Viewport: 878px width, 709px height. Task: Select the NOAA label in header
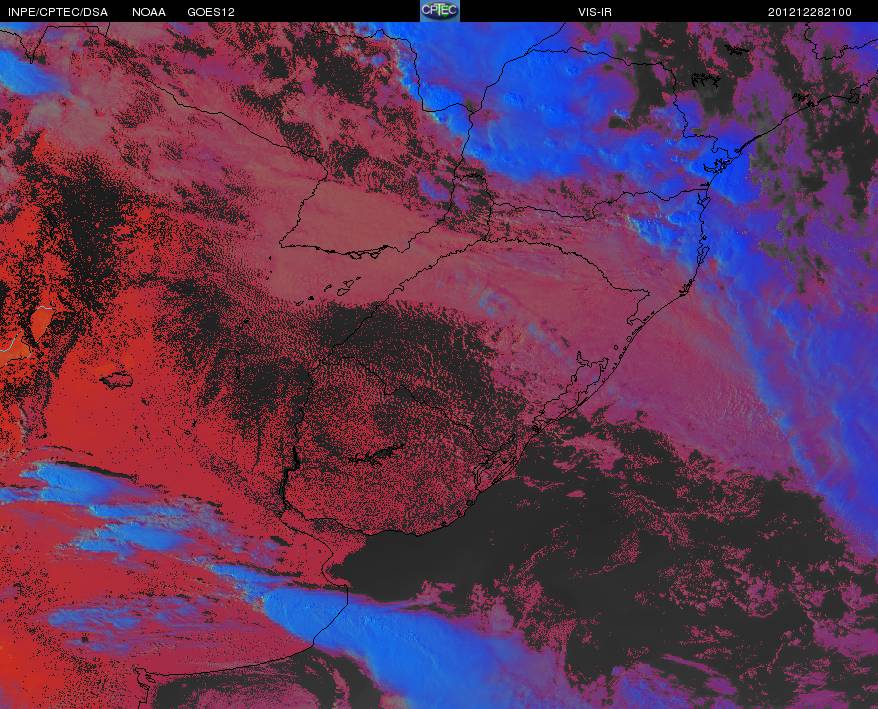149,12
